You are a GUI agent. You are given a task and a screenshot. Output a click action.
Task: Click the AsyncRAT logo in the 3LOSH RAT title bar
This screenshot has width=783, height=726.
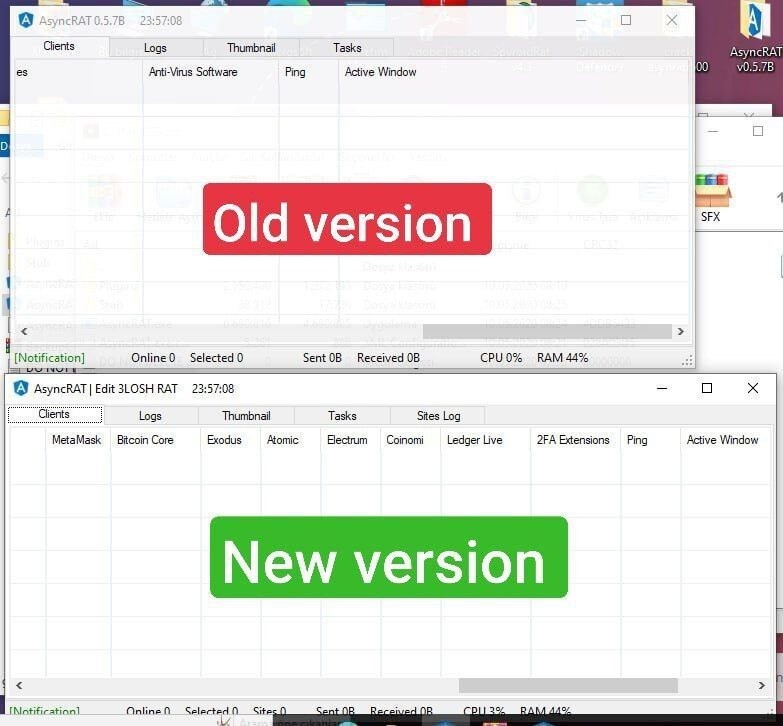pos(21,388)
